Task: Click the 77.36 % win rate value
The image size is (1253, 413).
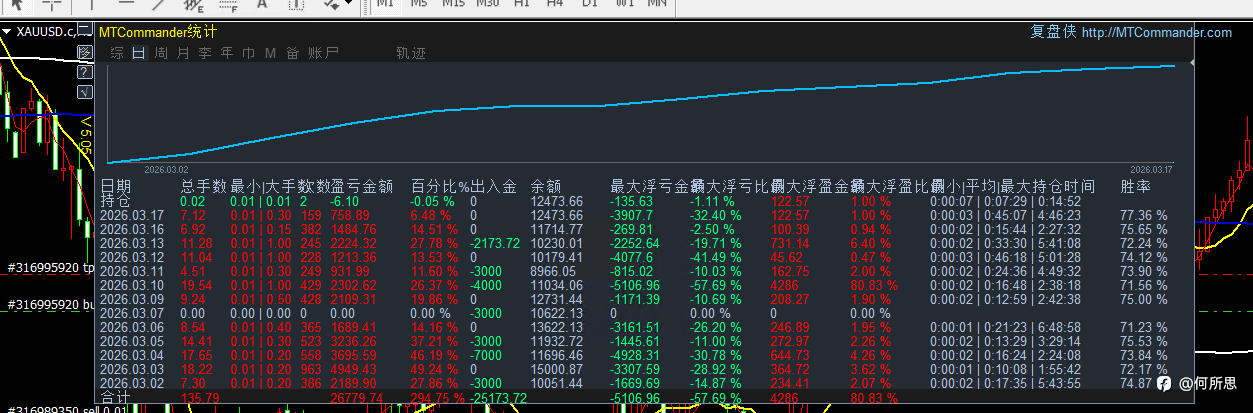Action: 1143,215
